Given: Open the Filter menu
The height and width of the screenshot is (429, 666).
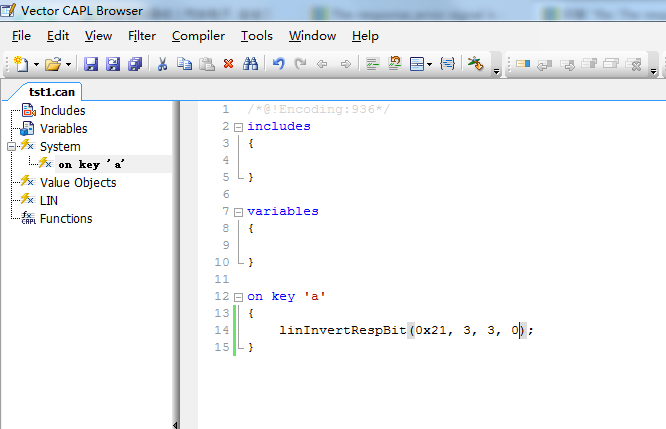Looking at the screenshot, I should [142, 36].
